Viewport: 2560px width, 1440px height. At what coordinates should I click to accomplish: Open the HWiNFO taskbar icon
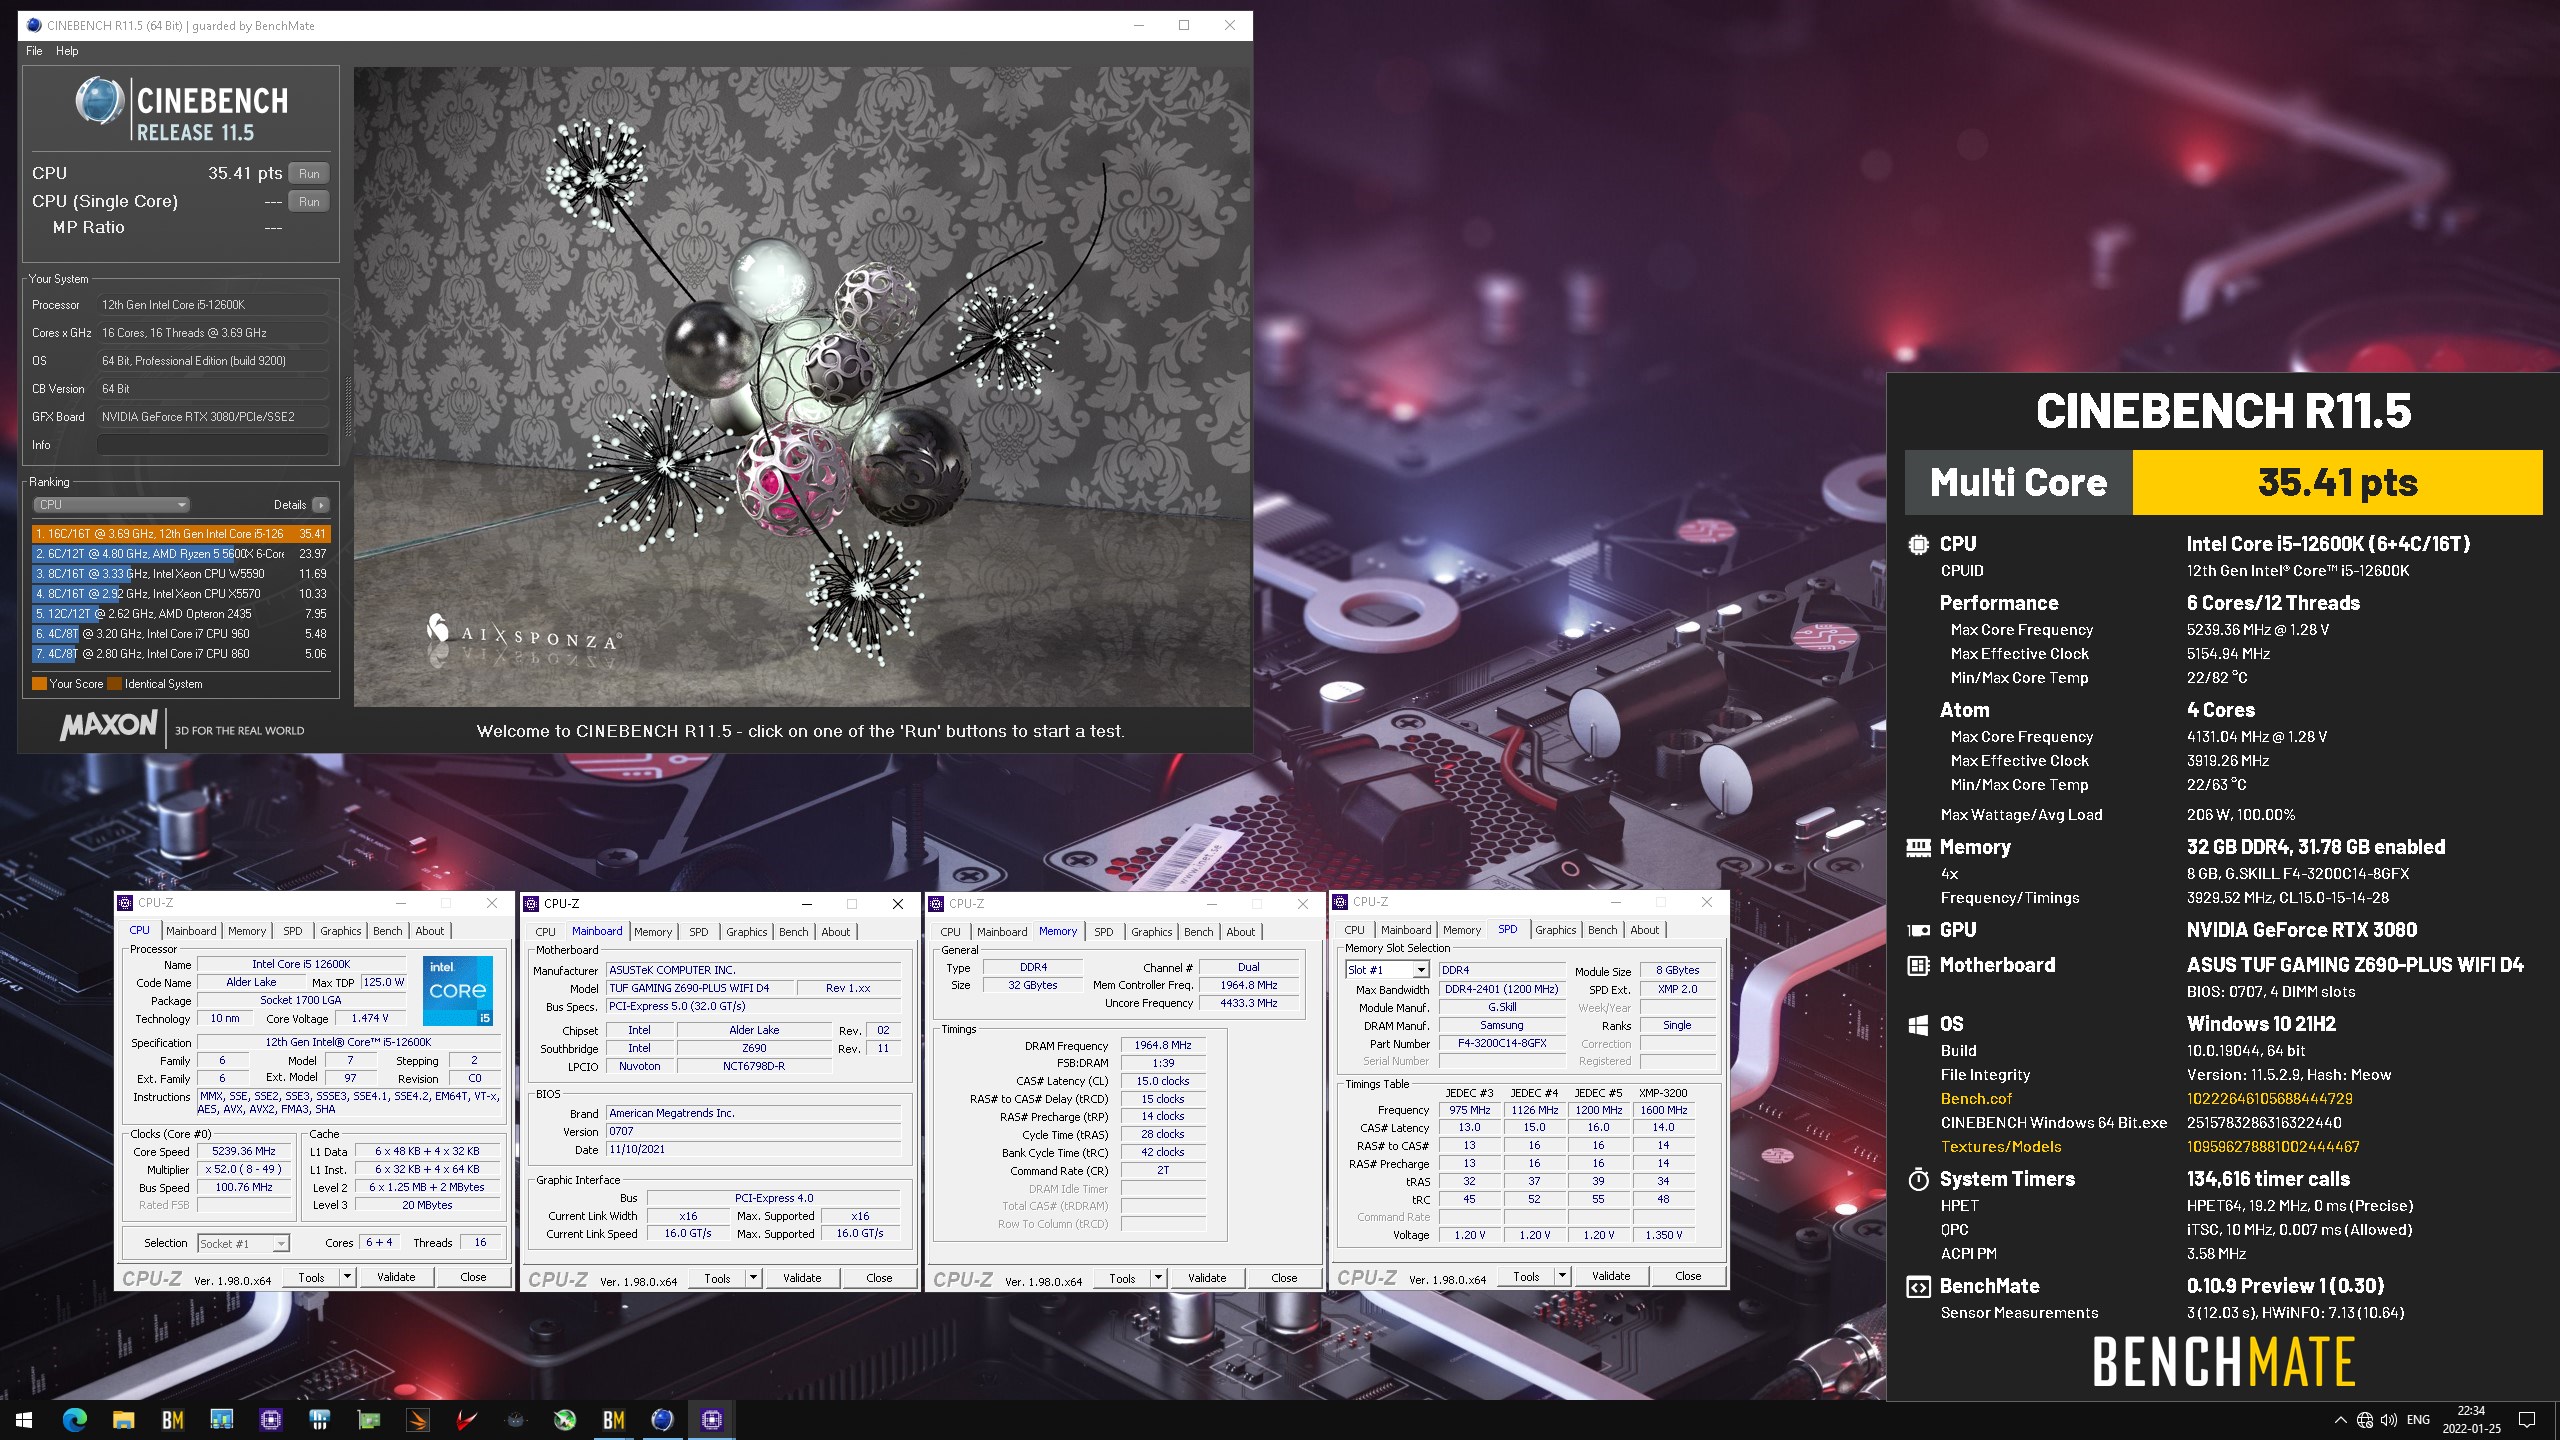(x=319, y=1419)
